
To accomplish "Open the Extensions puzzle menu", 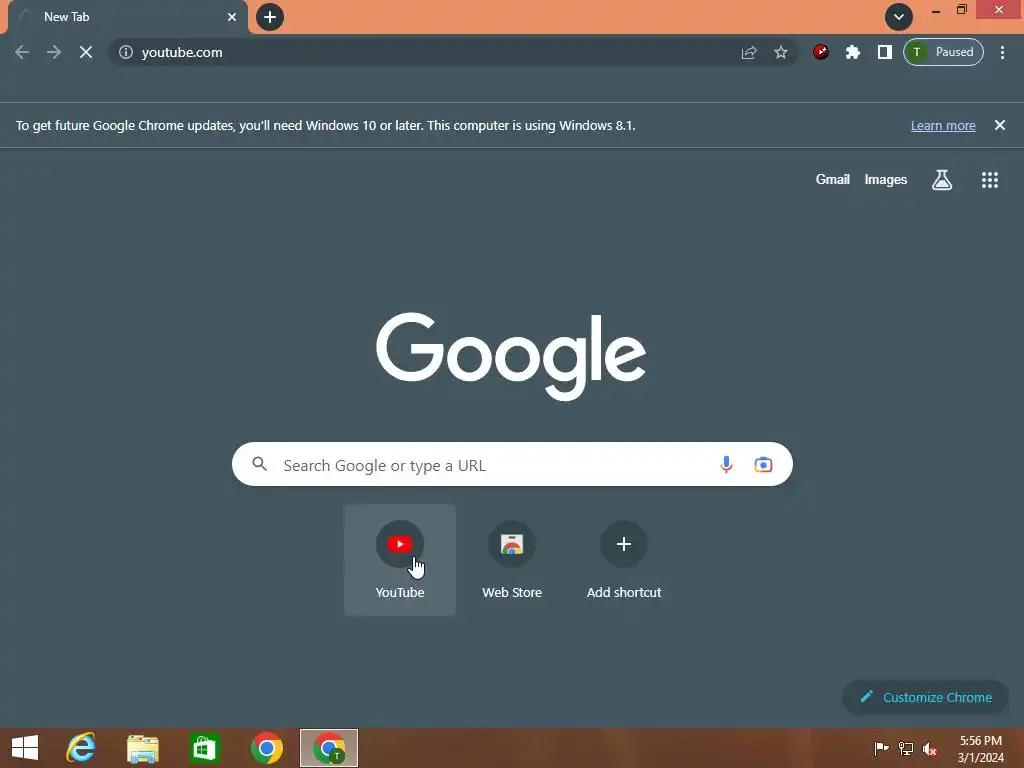I will (853, 52).
